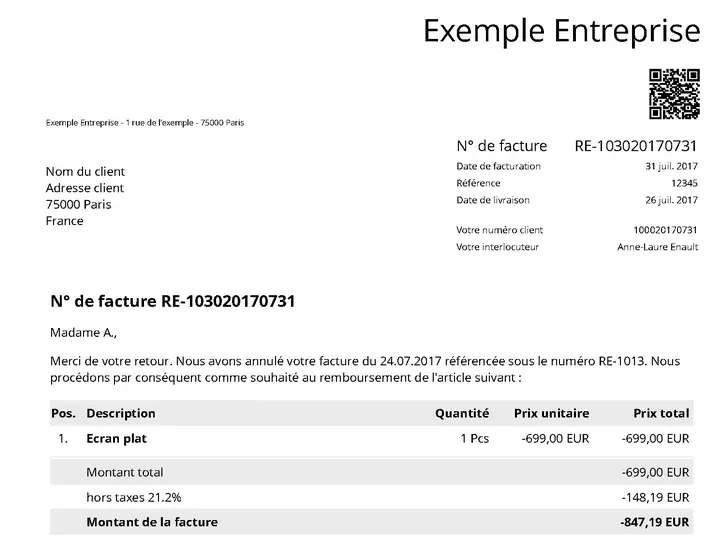Click the Montant total amount -699,00 EUR
The width and height of the screenshot is (727, 552).
[x=655, y=472]
